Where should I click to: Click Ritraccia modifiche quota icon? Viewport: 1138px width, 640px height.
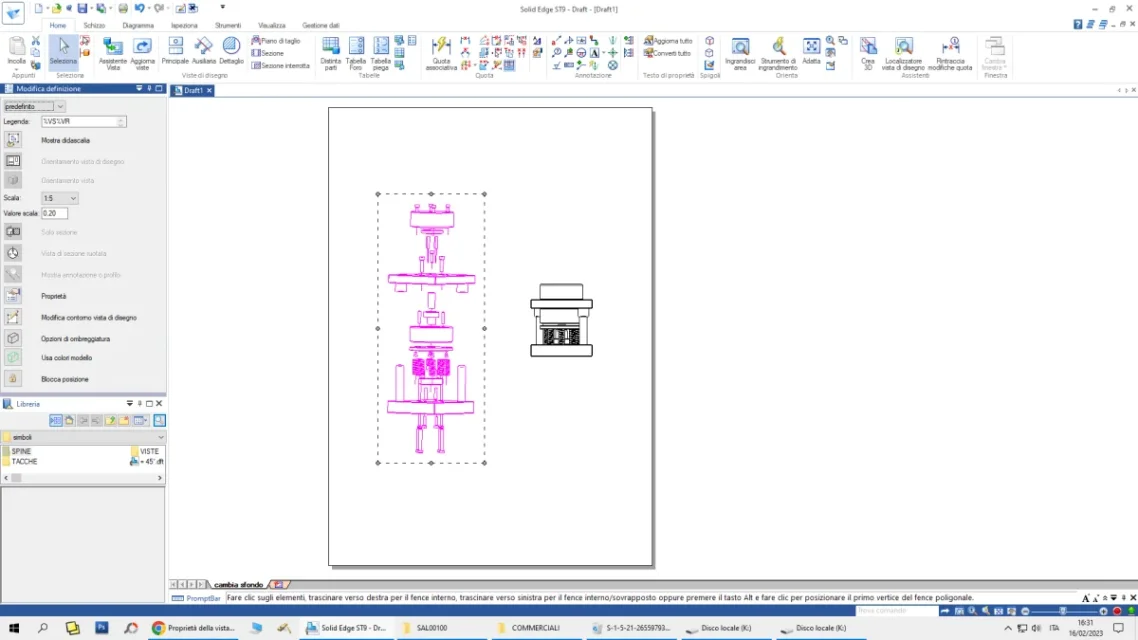pyautogui.click(x=950, y=54)
